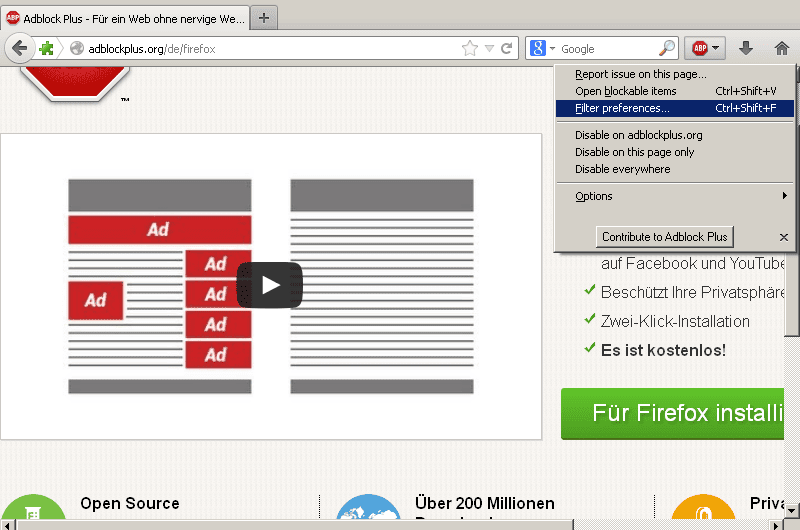Click the browser back arrow button

(x=19, y=48)
